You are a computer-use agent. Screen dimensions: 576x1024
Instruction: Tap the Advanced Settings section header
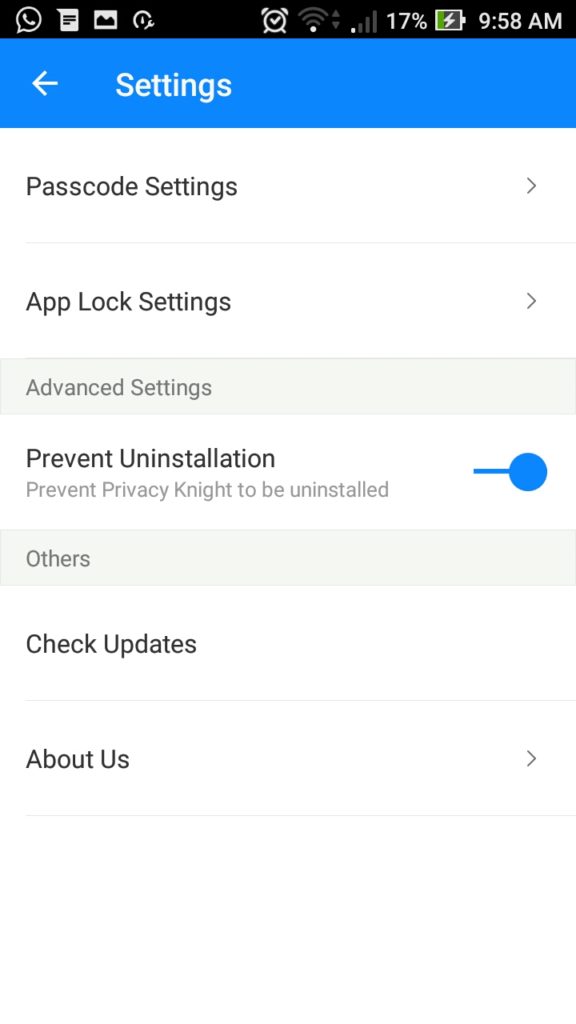pyautogui.click(x=288, y=387)
